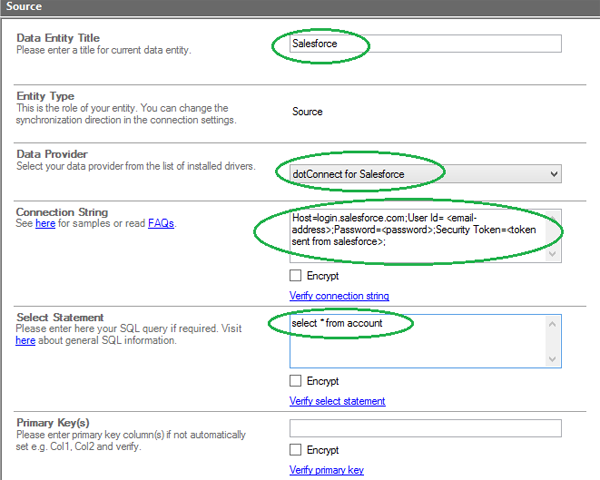Click Verify connection string link
Screen dimensions: 600x480
[x=339, y=296]
